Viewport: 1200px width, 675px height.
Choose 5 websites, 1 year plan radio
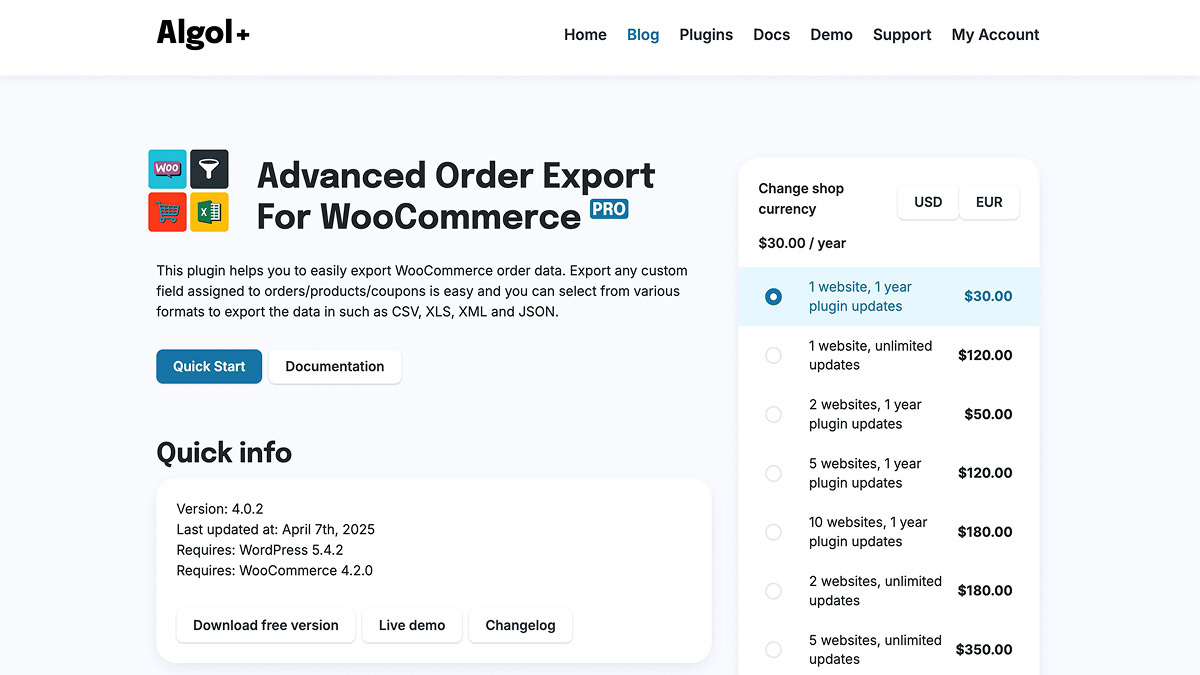[x=773, y=473]
